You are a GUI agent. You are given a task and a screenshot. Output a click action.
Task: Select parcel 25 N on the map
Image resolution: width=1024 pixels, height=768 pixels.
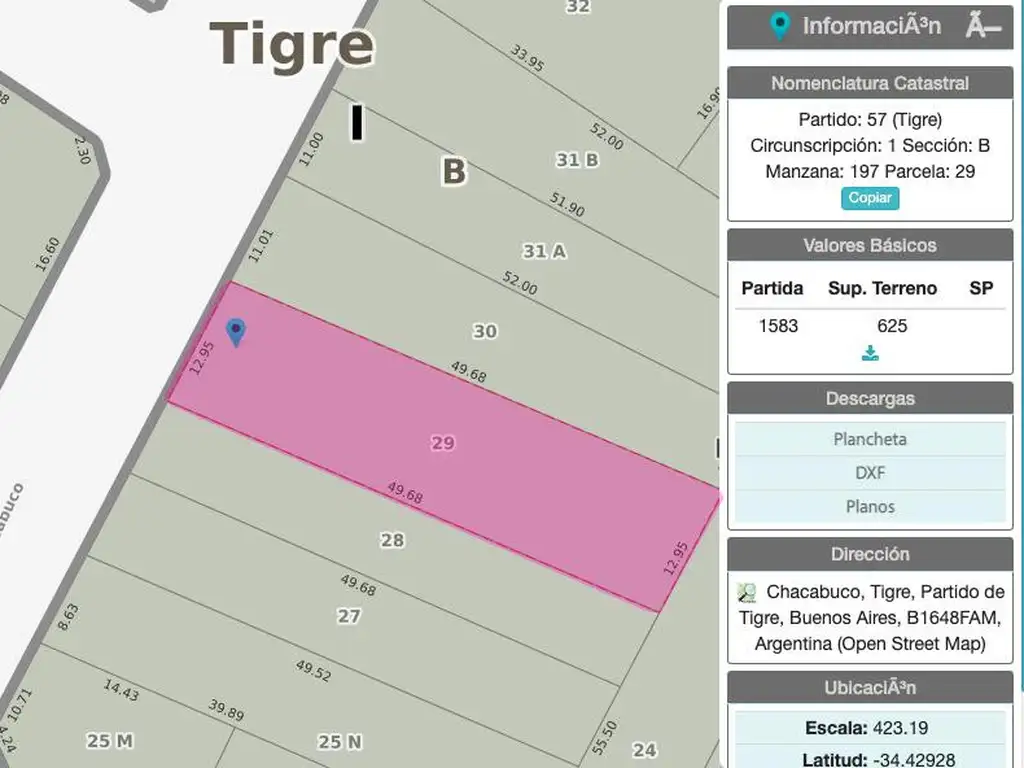(x=340, y=741)
